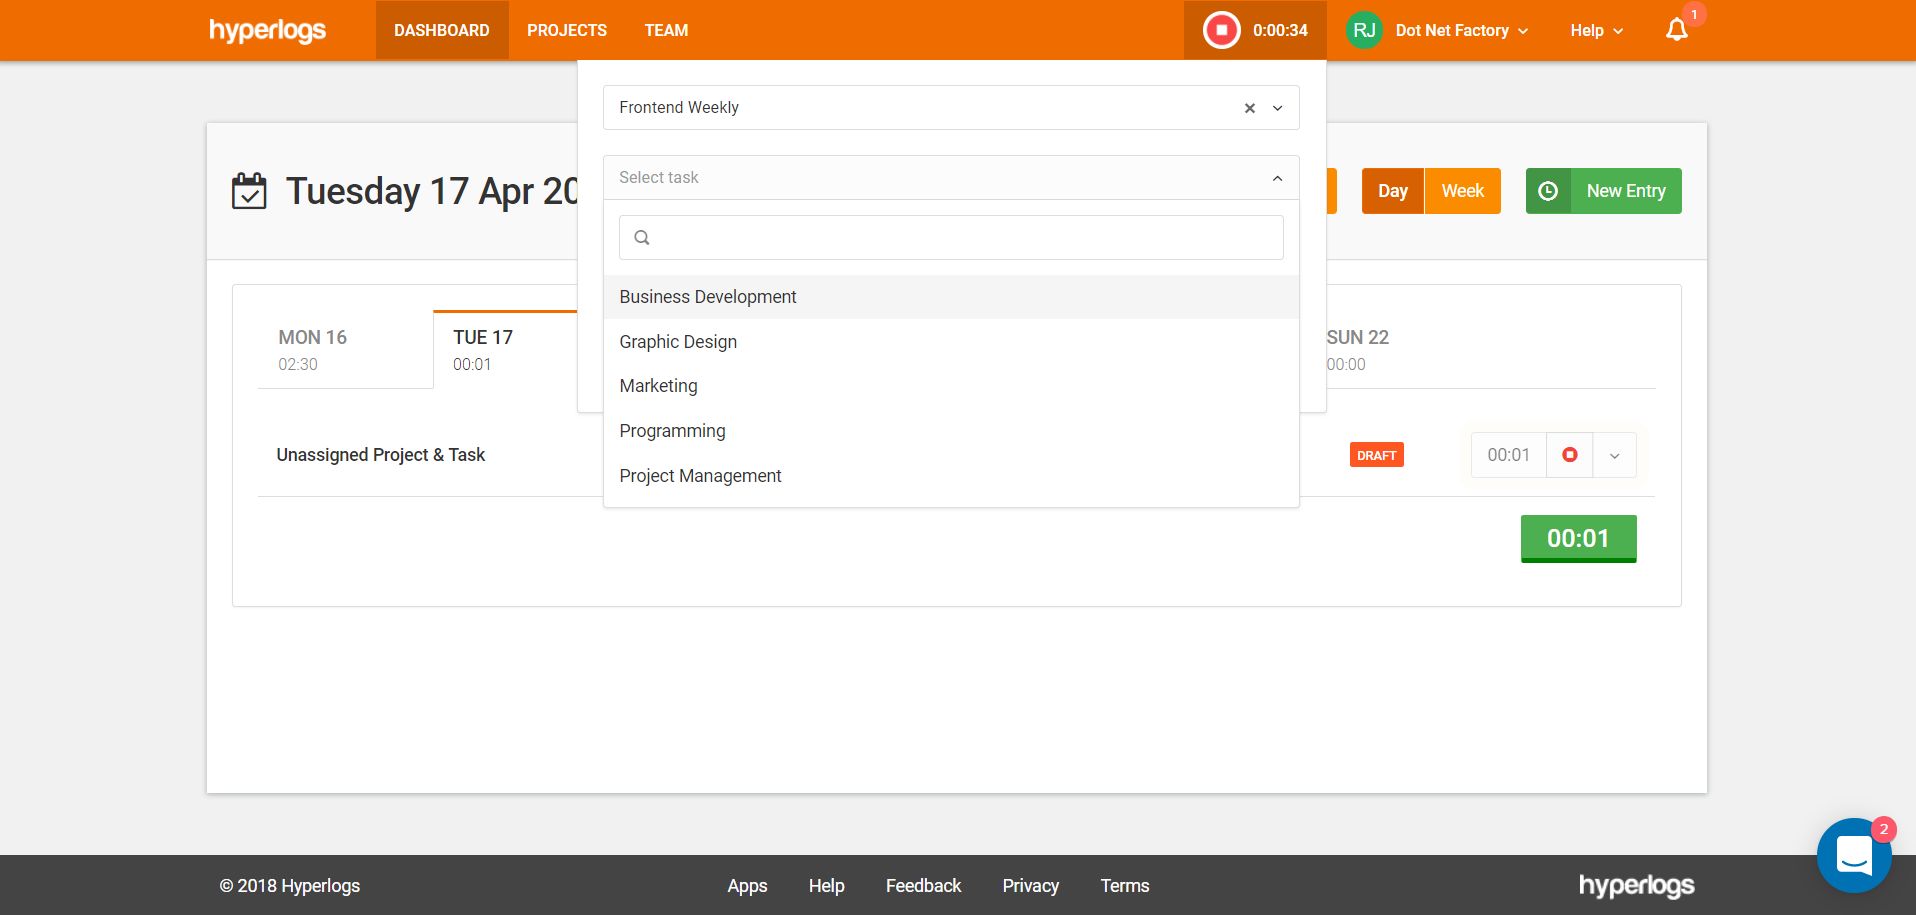Screen dimensions: 1916x915
Task: Go to the PROJECTS section
Action: pyautogui.click(x=566, y=30)
